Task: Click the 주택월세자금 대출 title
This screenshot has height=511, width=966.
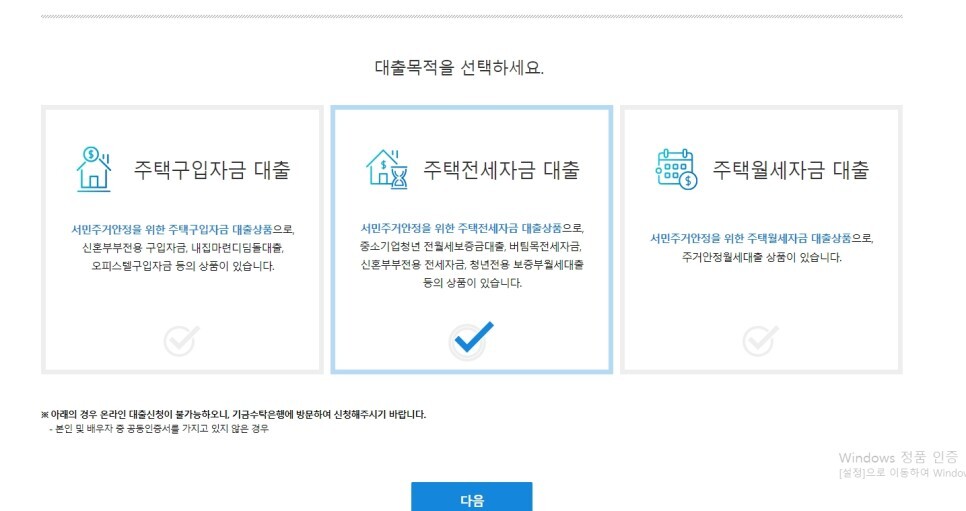Action: (x=791, y=170)
